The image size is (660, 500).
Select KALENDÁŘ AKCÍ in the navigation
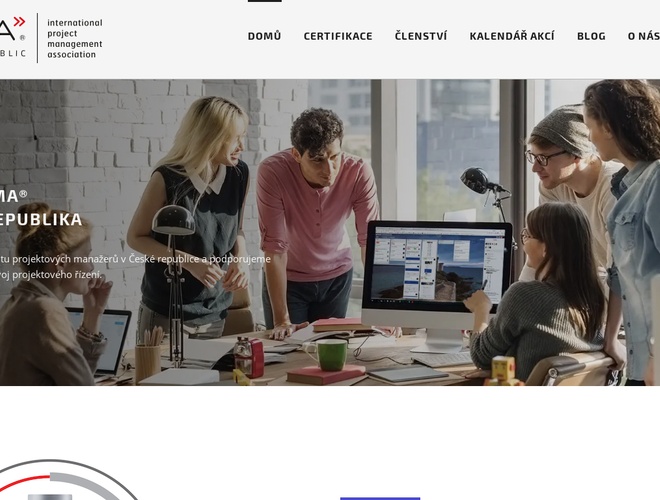512,36
